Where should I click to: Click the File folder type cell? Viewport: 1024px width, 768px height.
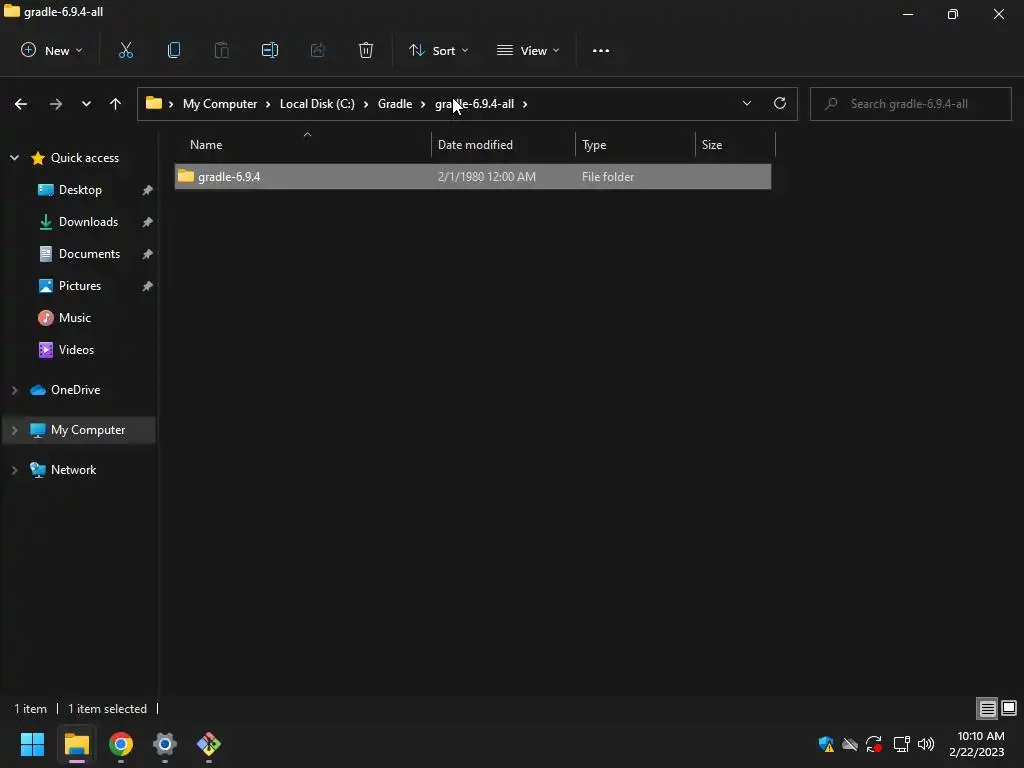607,176
